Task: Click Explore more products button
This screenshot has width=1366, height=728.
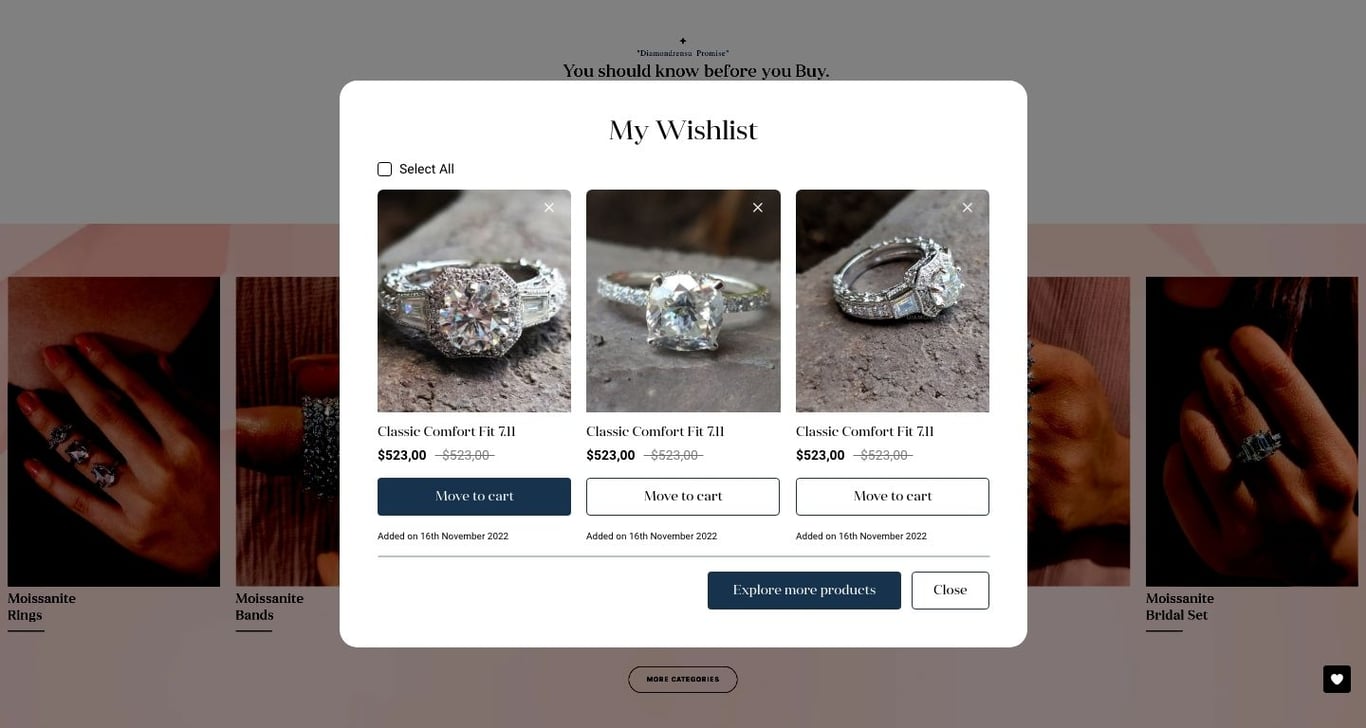Action: [x=804, y=591]
